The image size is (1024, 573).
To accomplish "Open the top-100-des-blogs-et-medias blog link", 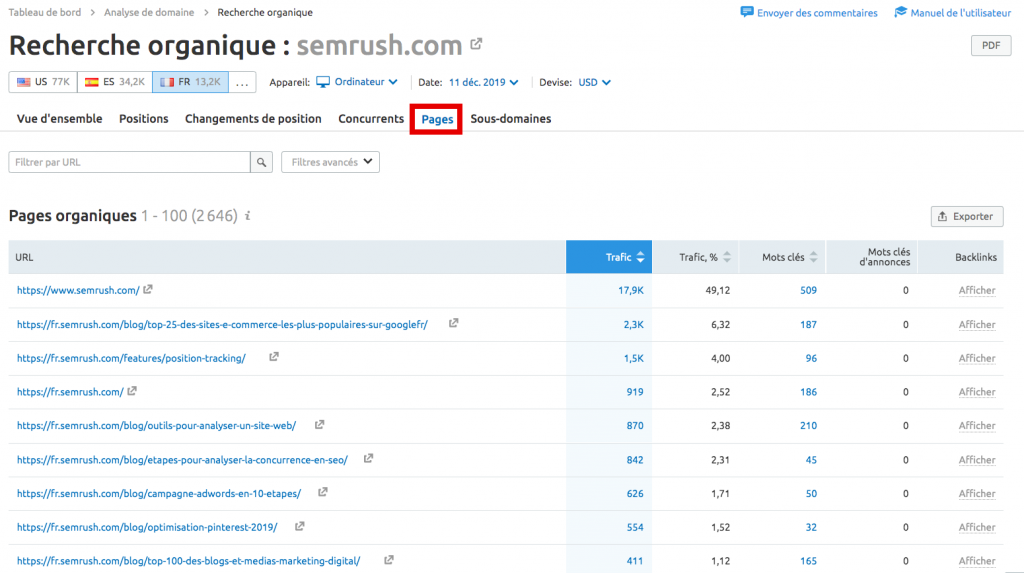I will (x=189, y=561).
